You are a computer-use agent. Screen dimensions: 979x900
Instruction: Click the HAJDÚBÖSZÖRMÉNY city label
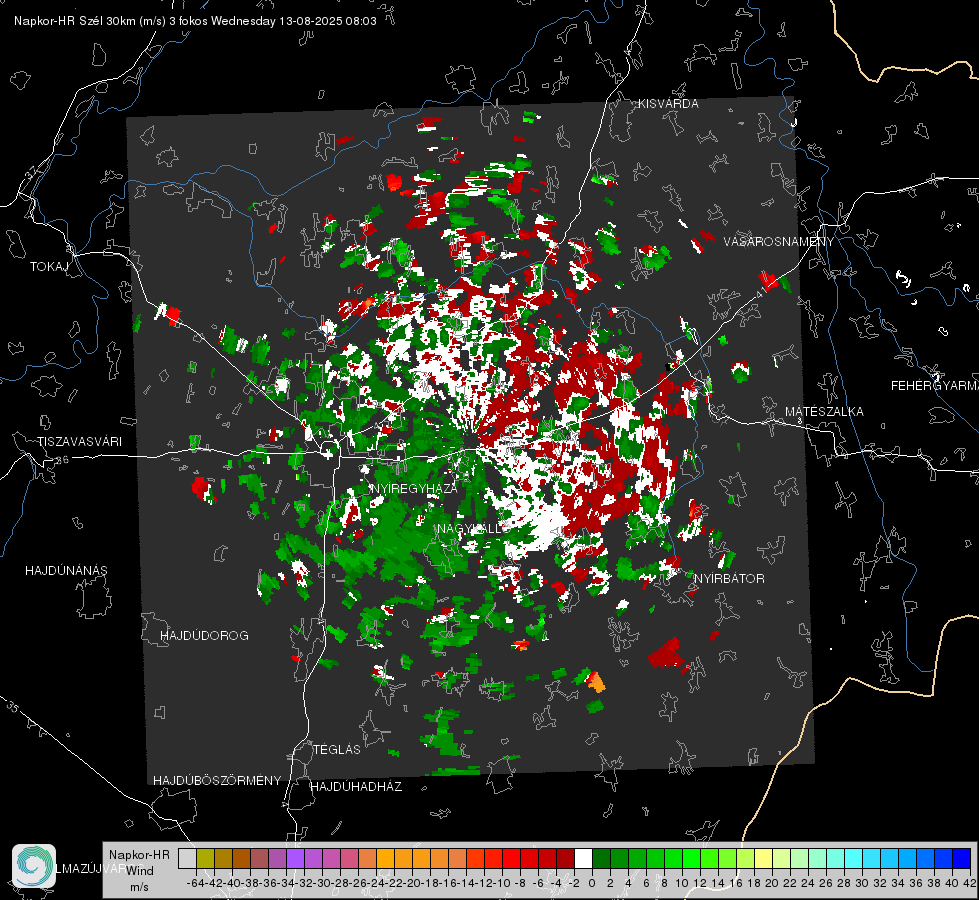217,781
